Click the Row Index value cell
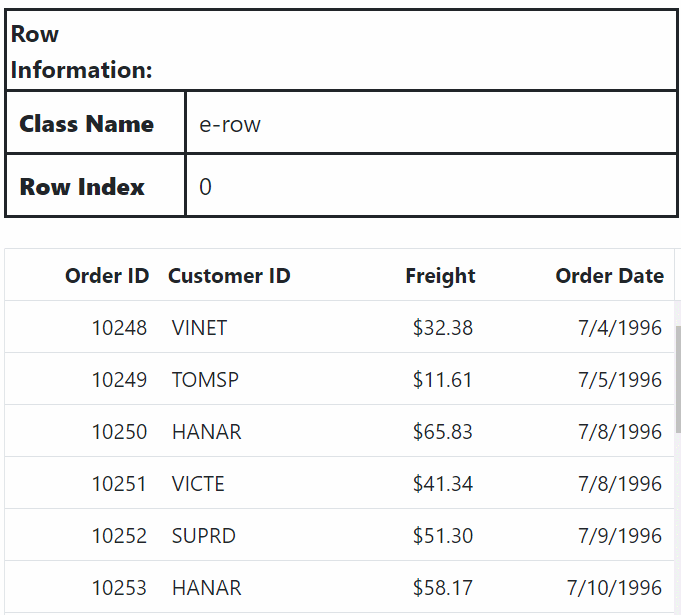 click(x=430, y=187)
